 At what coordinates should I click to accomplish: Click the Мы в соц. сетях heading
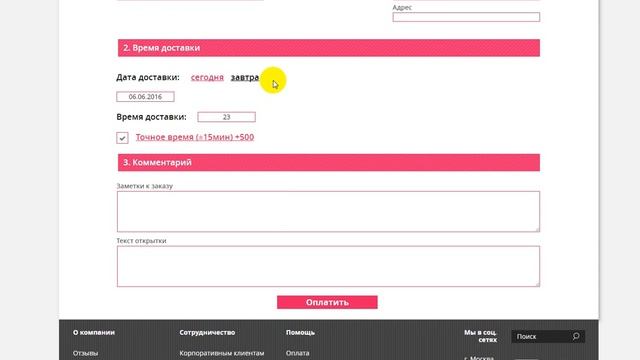[x=480, y=336]
